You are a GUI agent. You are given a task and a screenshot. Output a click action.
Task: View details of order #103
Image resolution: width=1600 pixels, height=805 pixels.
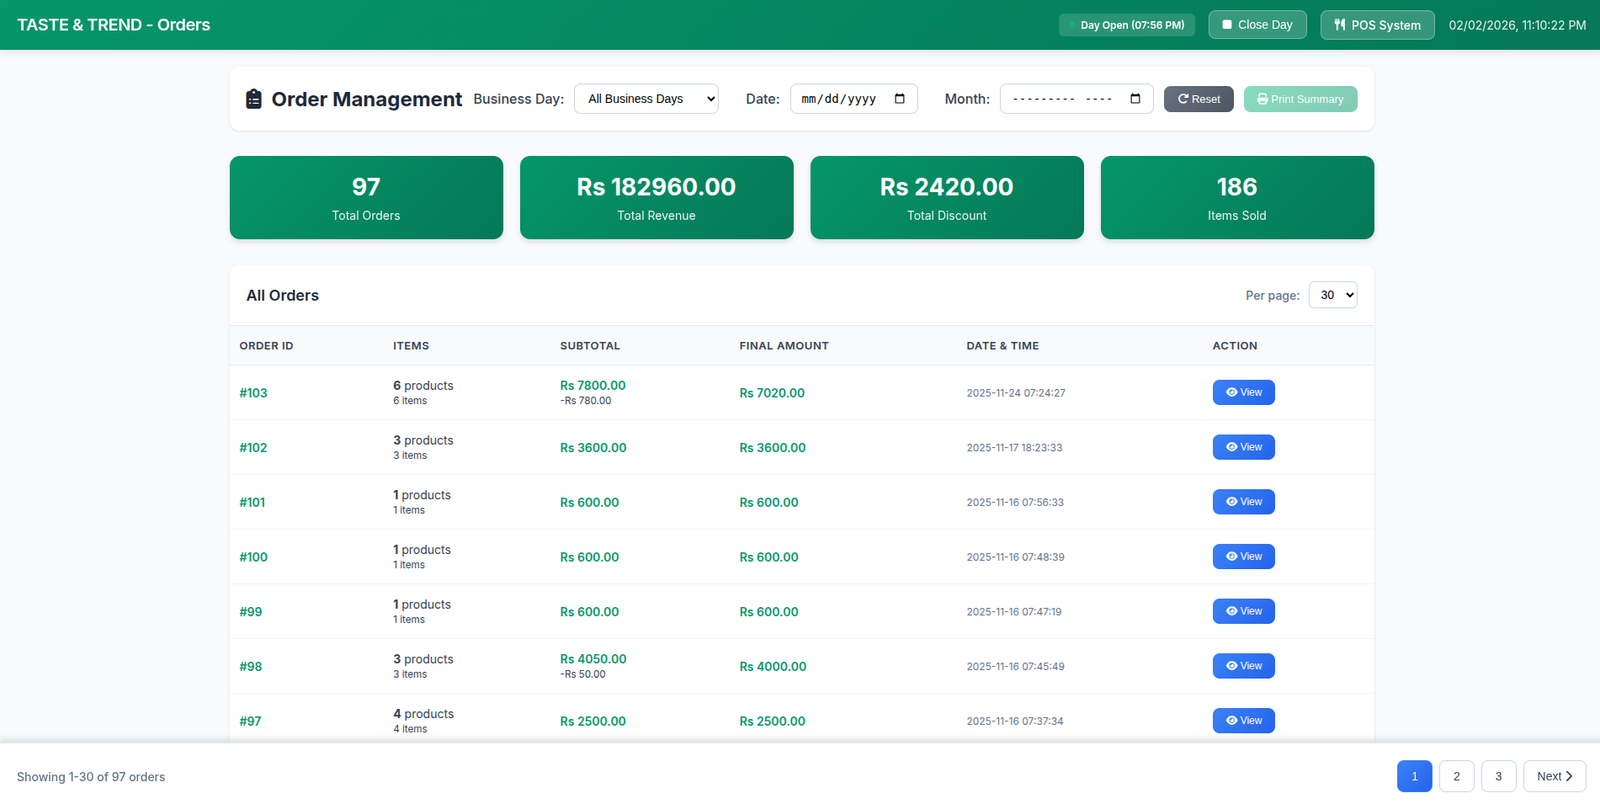(1243, 393)
